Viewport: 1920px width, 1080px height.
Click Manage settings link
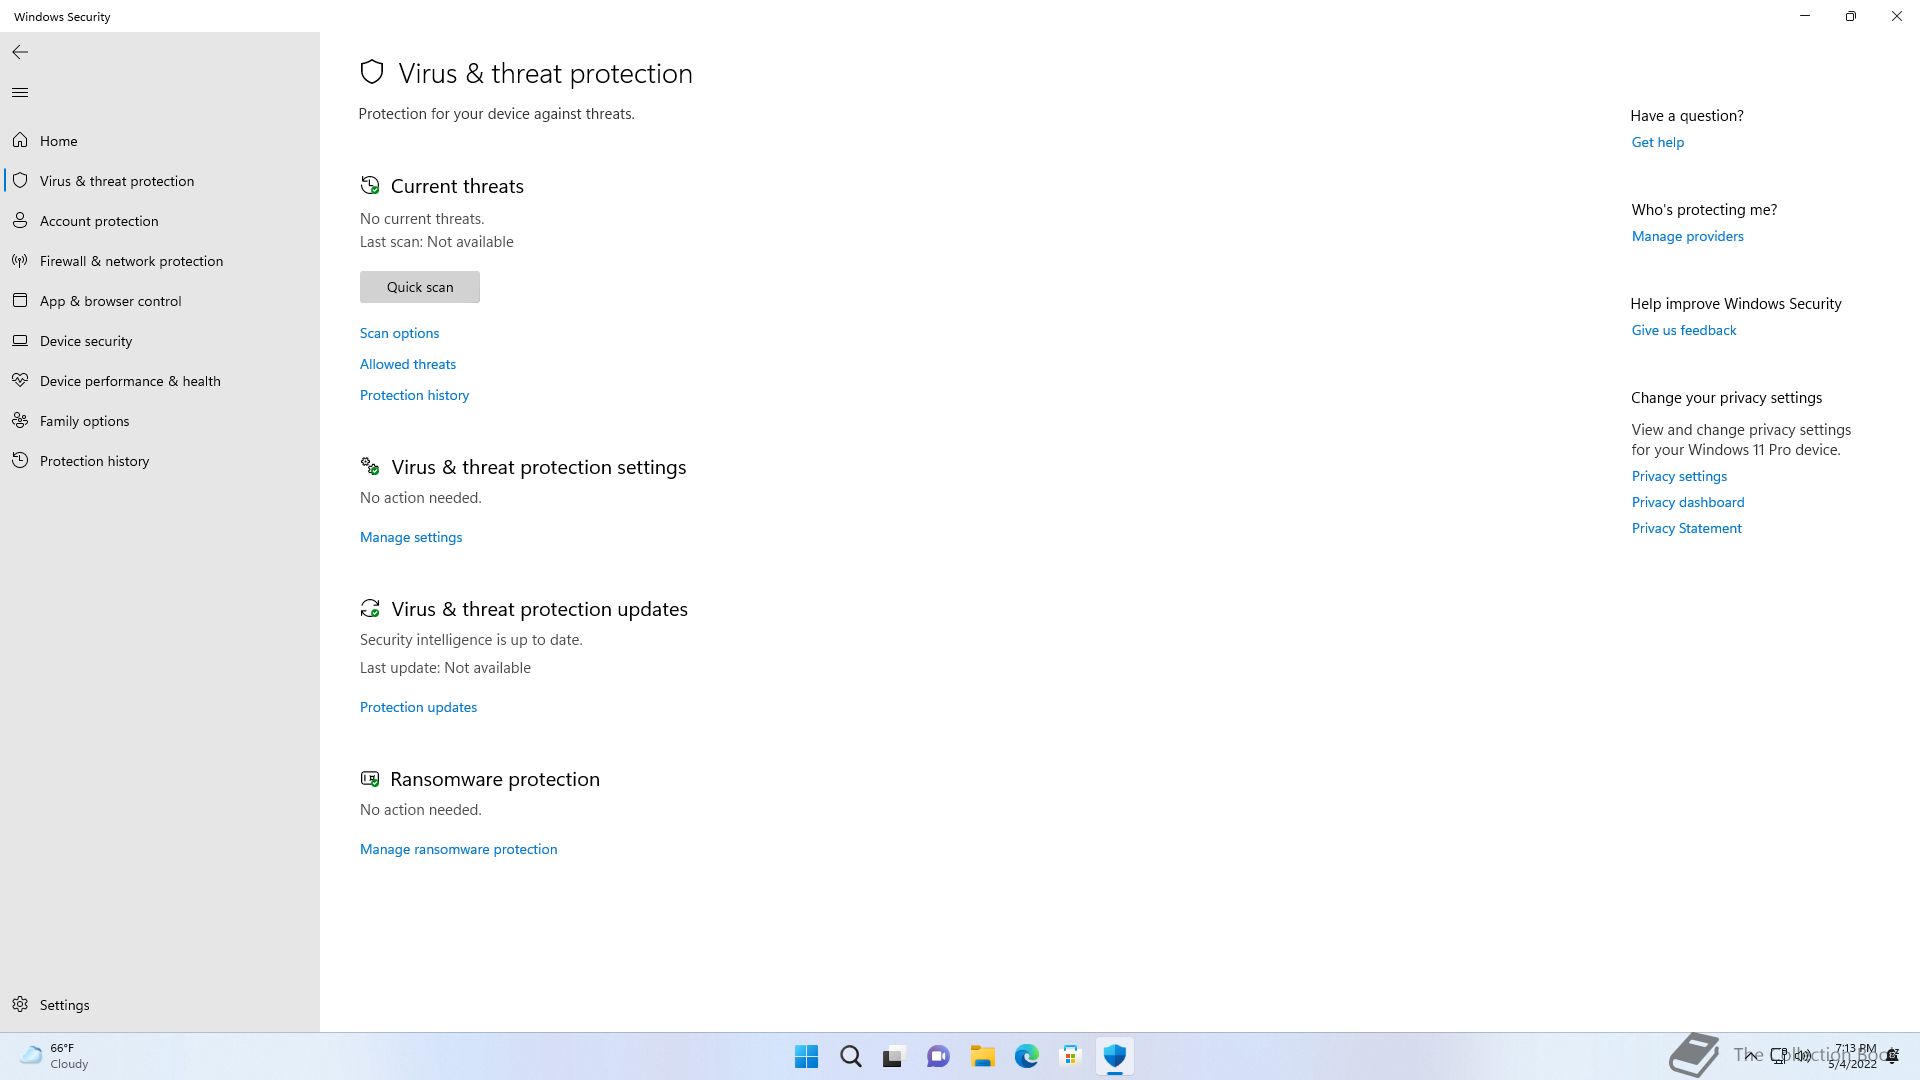[411, 537]
